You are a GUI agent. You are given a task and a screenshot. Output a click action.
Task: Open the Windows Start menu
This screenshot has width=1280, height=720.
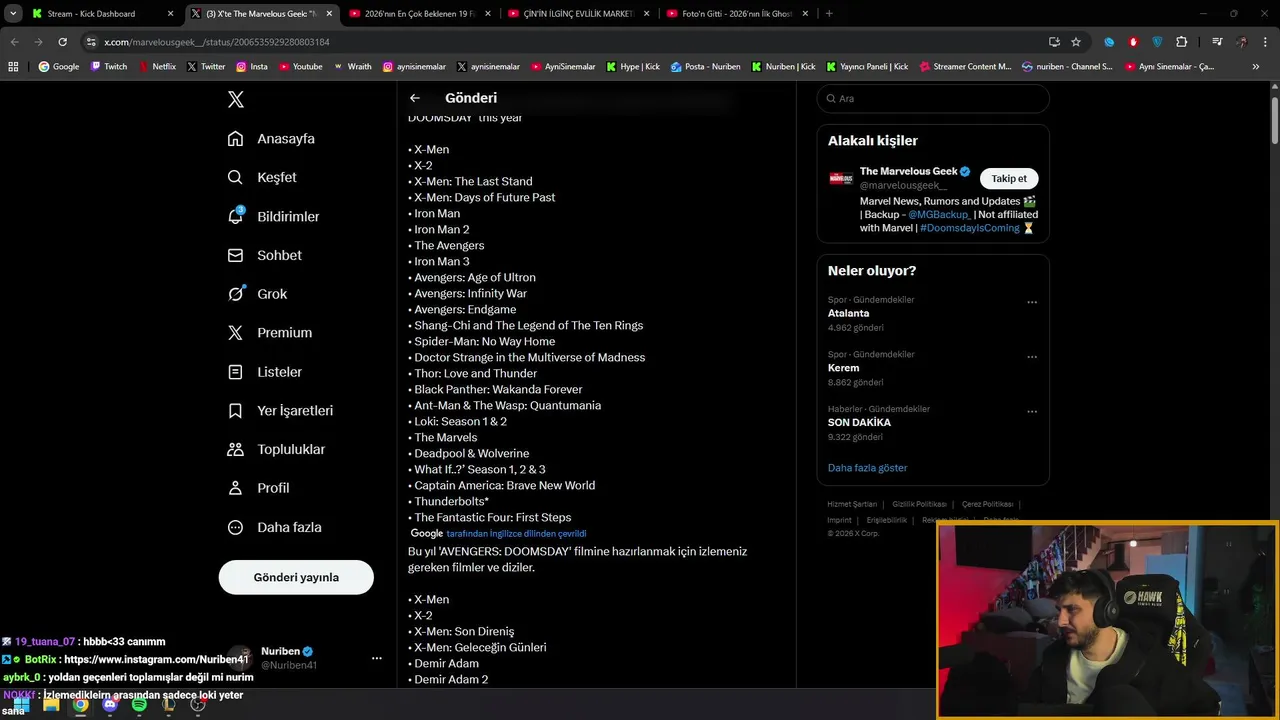21,704
